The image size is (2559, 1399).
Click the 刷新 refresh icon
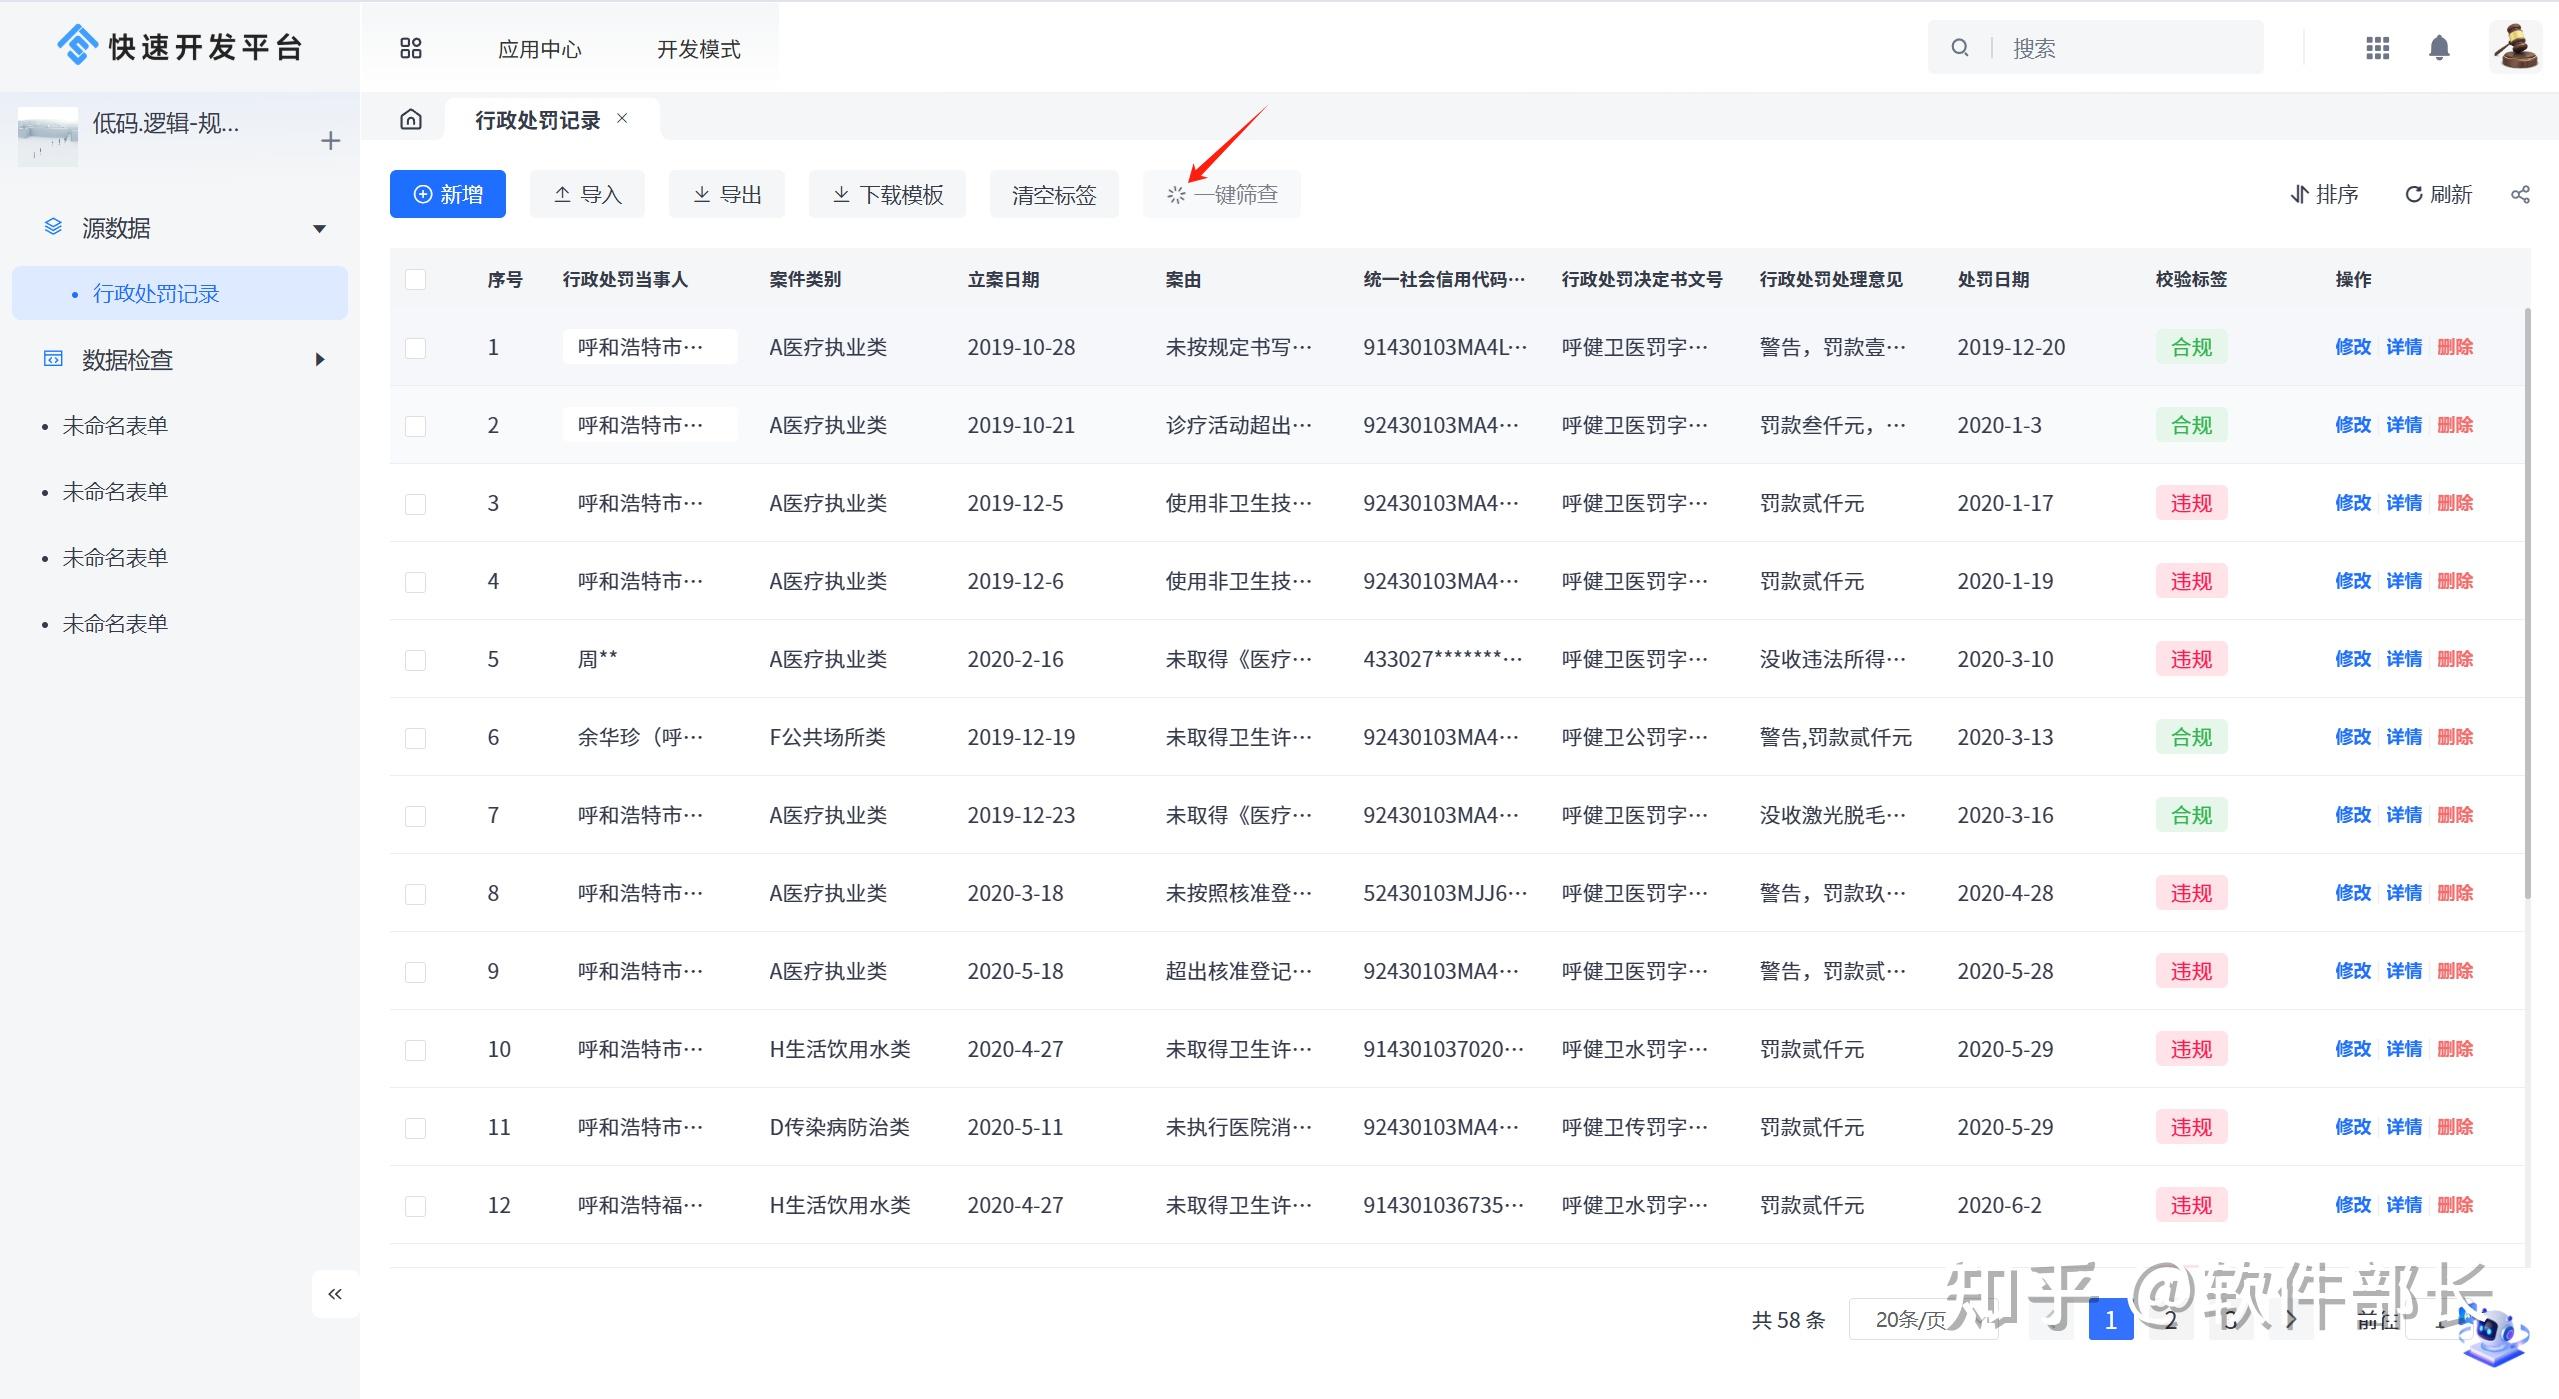(x=2414, y=194)
